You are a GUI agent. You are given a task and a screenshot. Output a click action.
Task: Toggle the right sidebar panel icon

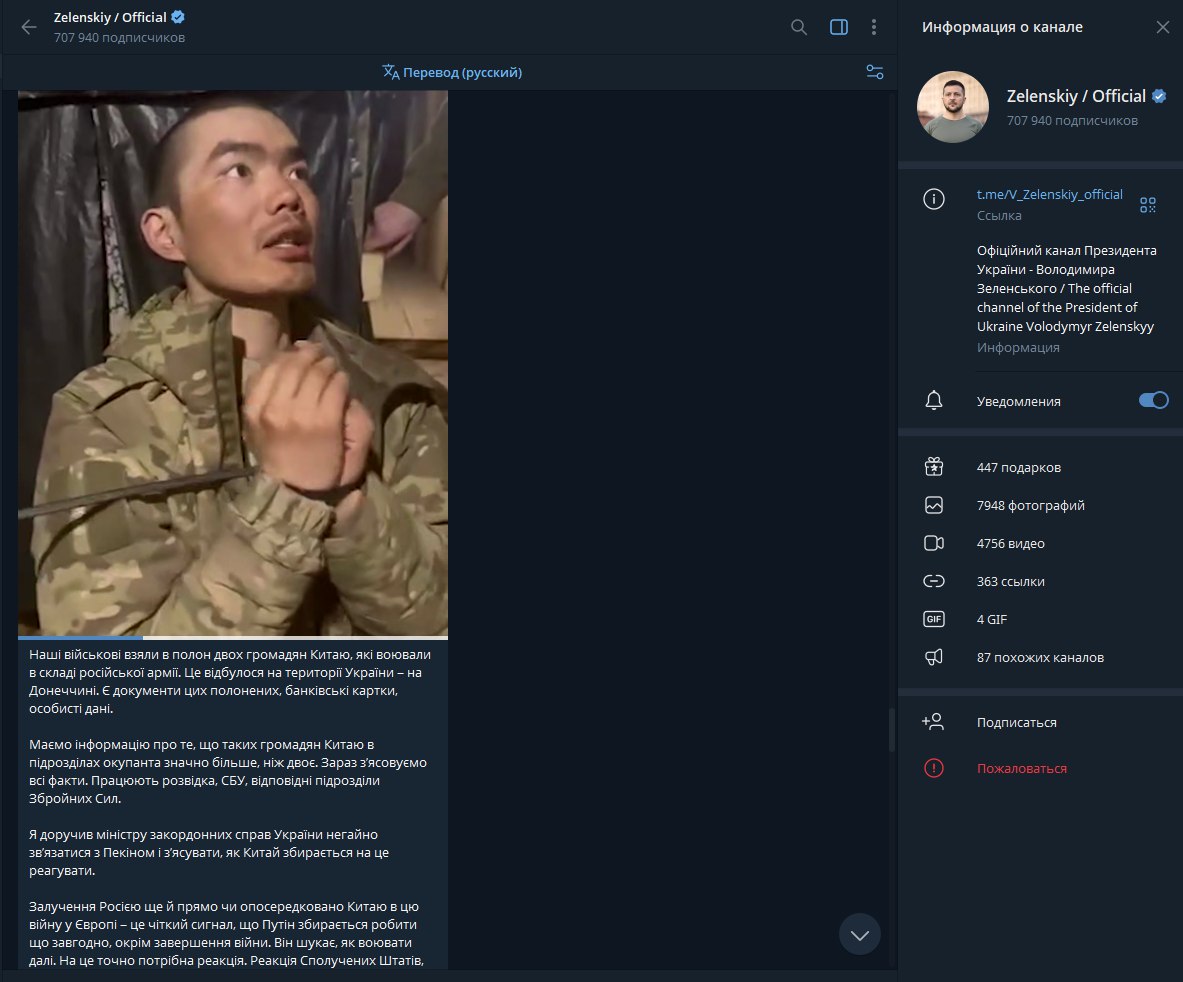[x=839, y=27]
